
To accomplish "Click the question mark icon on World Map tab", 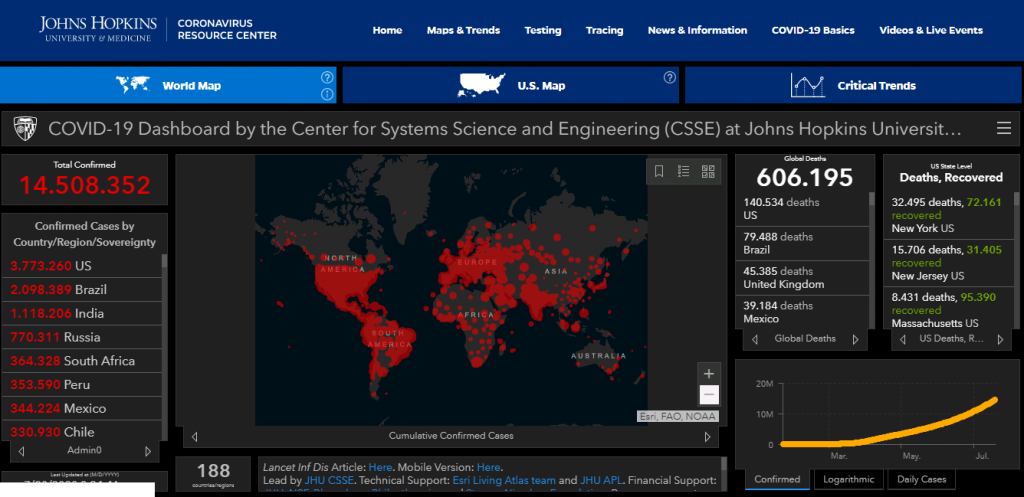I will tap(327, 77).
